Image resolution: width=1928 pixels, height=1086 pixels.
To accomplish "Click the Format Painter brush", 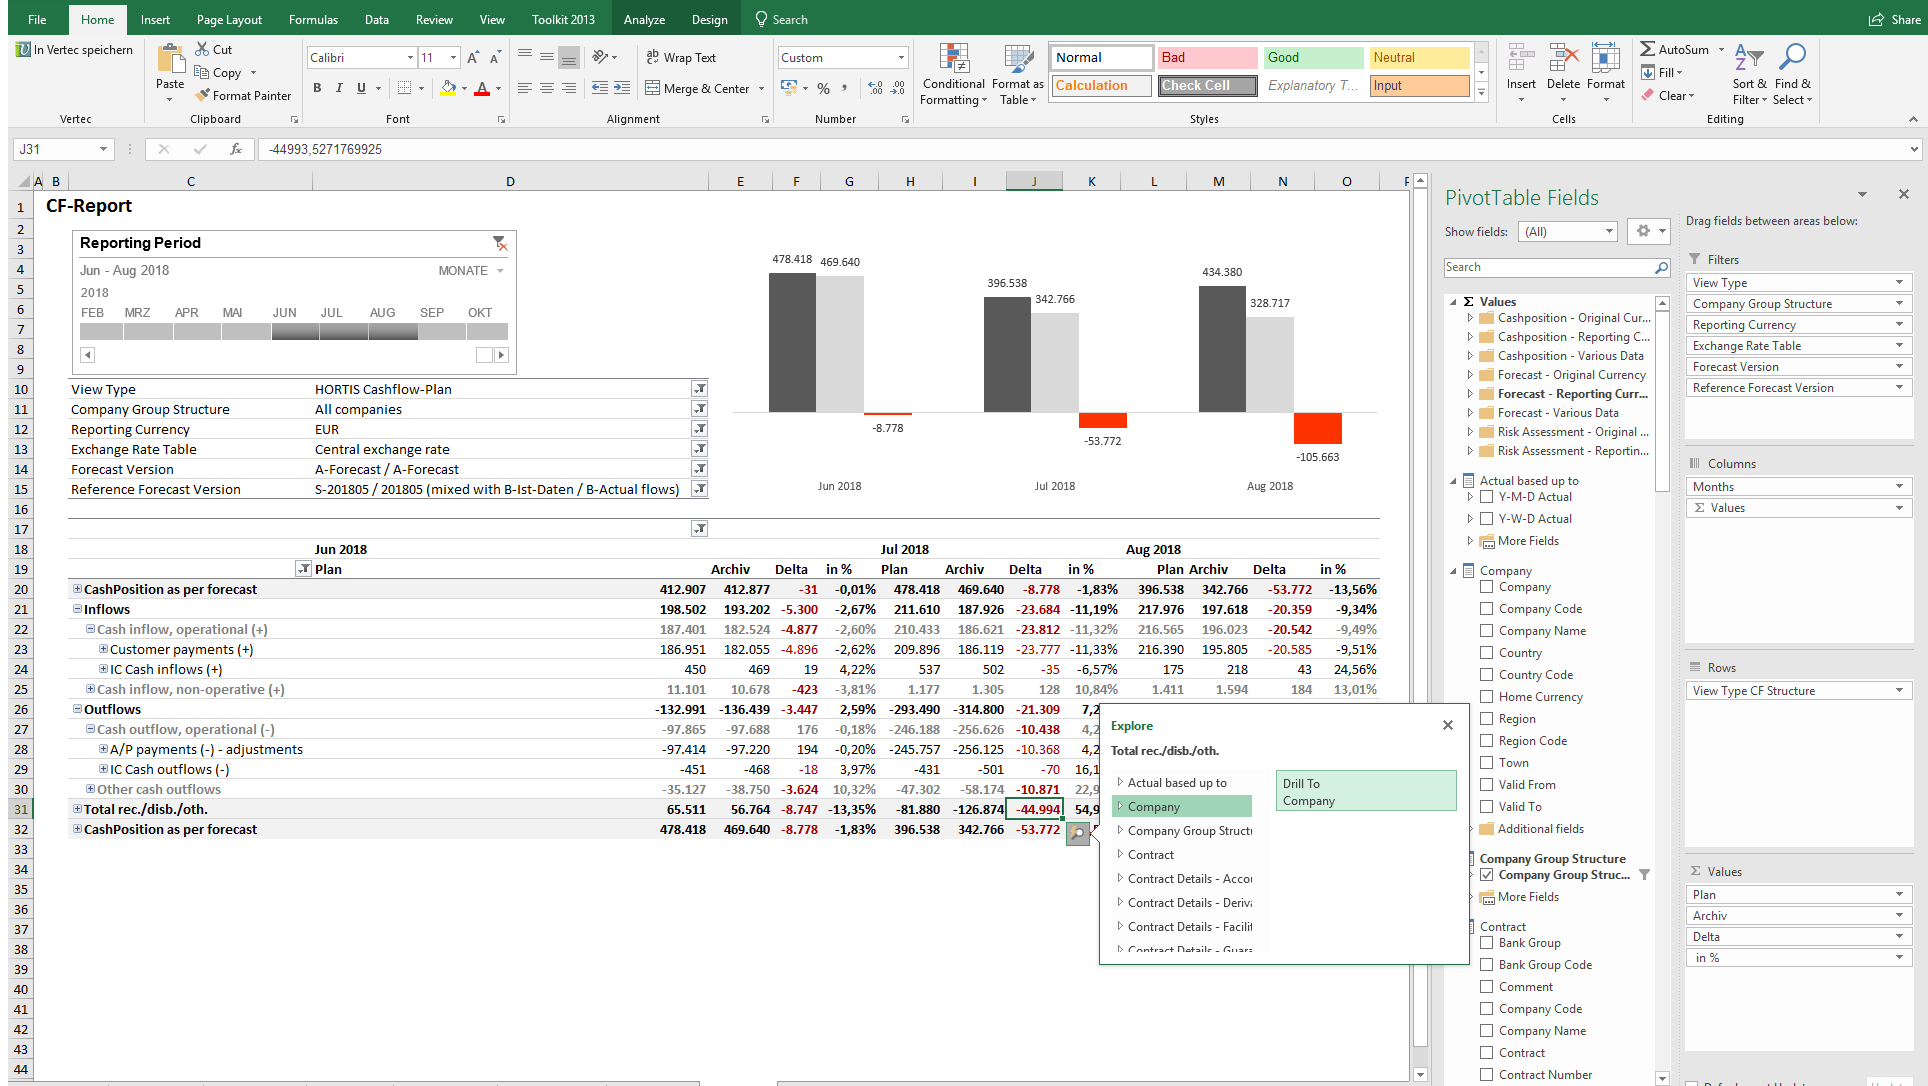I will click(203, 95).
